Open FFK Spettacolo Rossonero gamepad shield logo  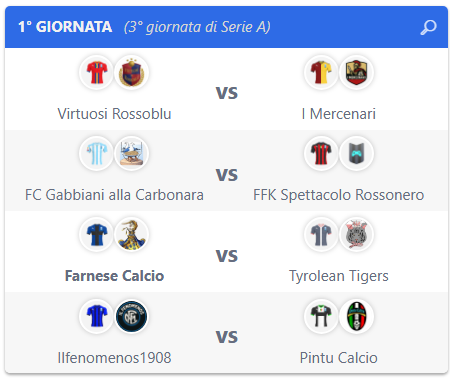356,153
